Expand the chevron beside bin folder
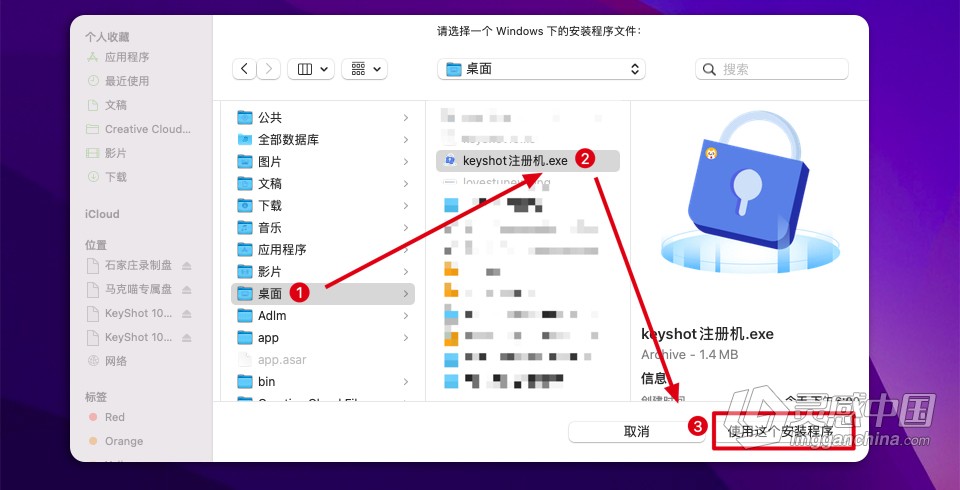Screen dimensions: 960x490 (x=406, y=382)
